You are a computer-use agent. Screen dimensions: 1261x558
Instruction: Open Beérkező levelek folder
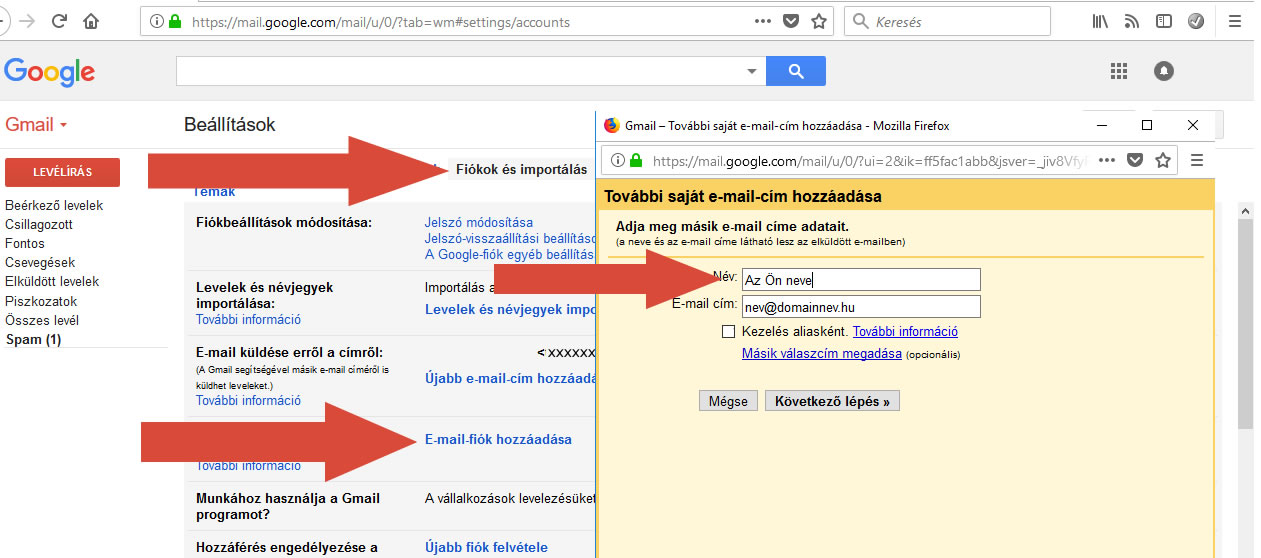pos(54,205)
